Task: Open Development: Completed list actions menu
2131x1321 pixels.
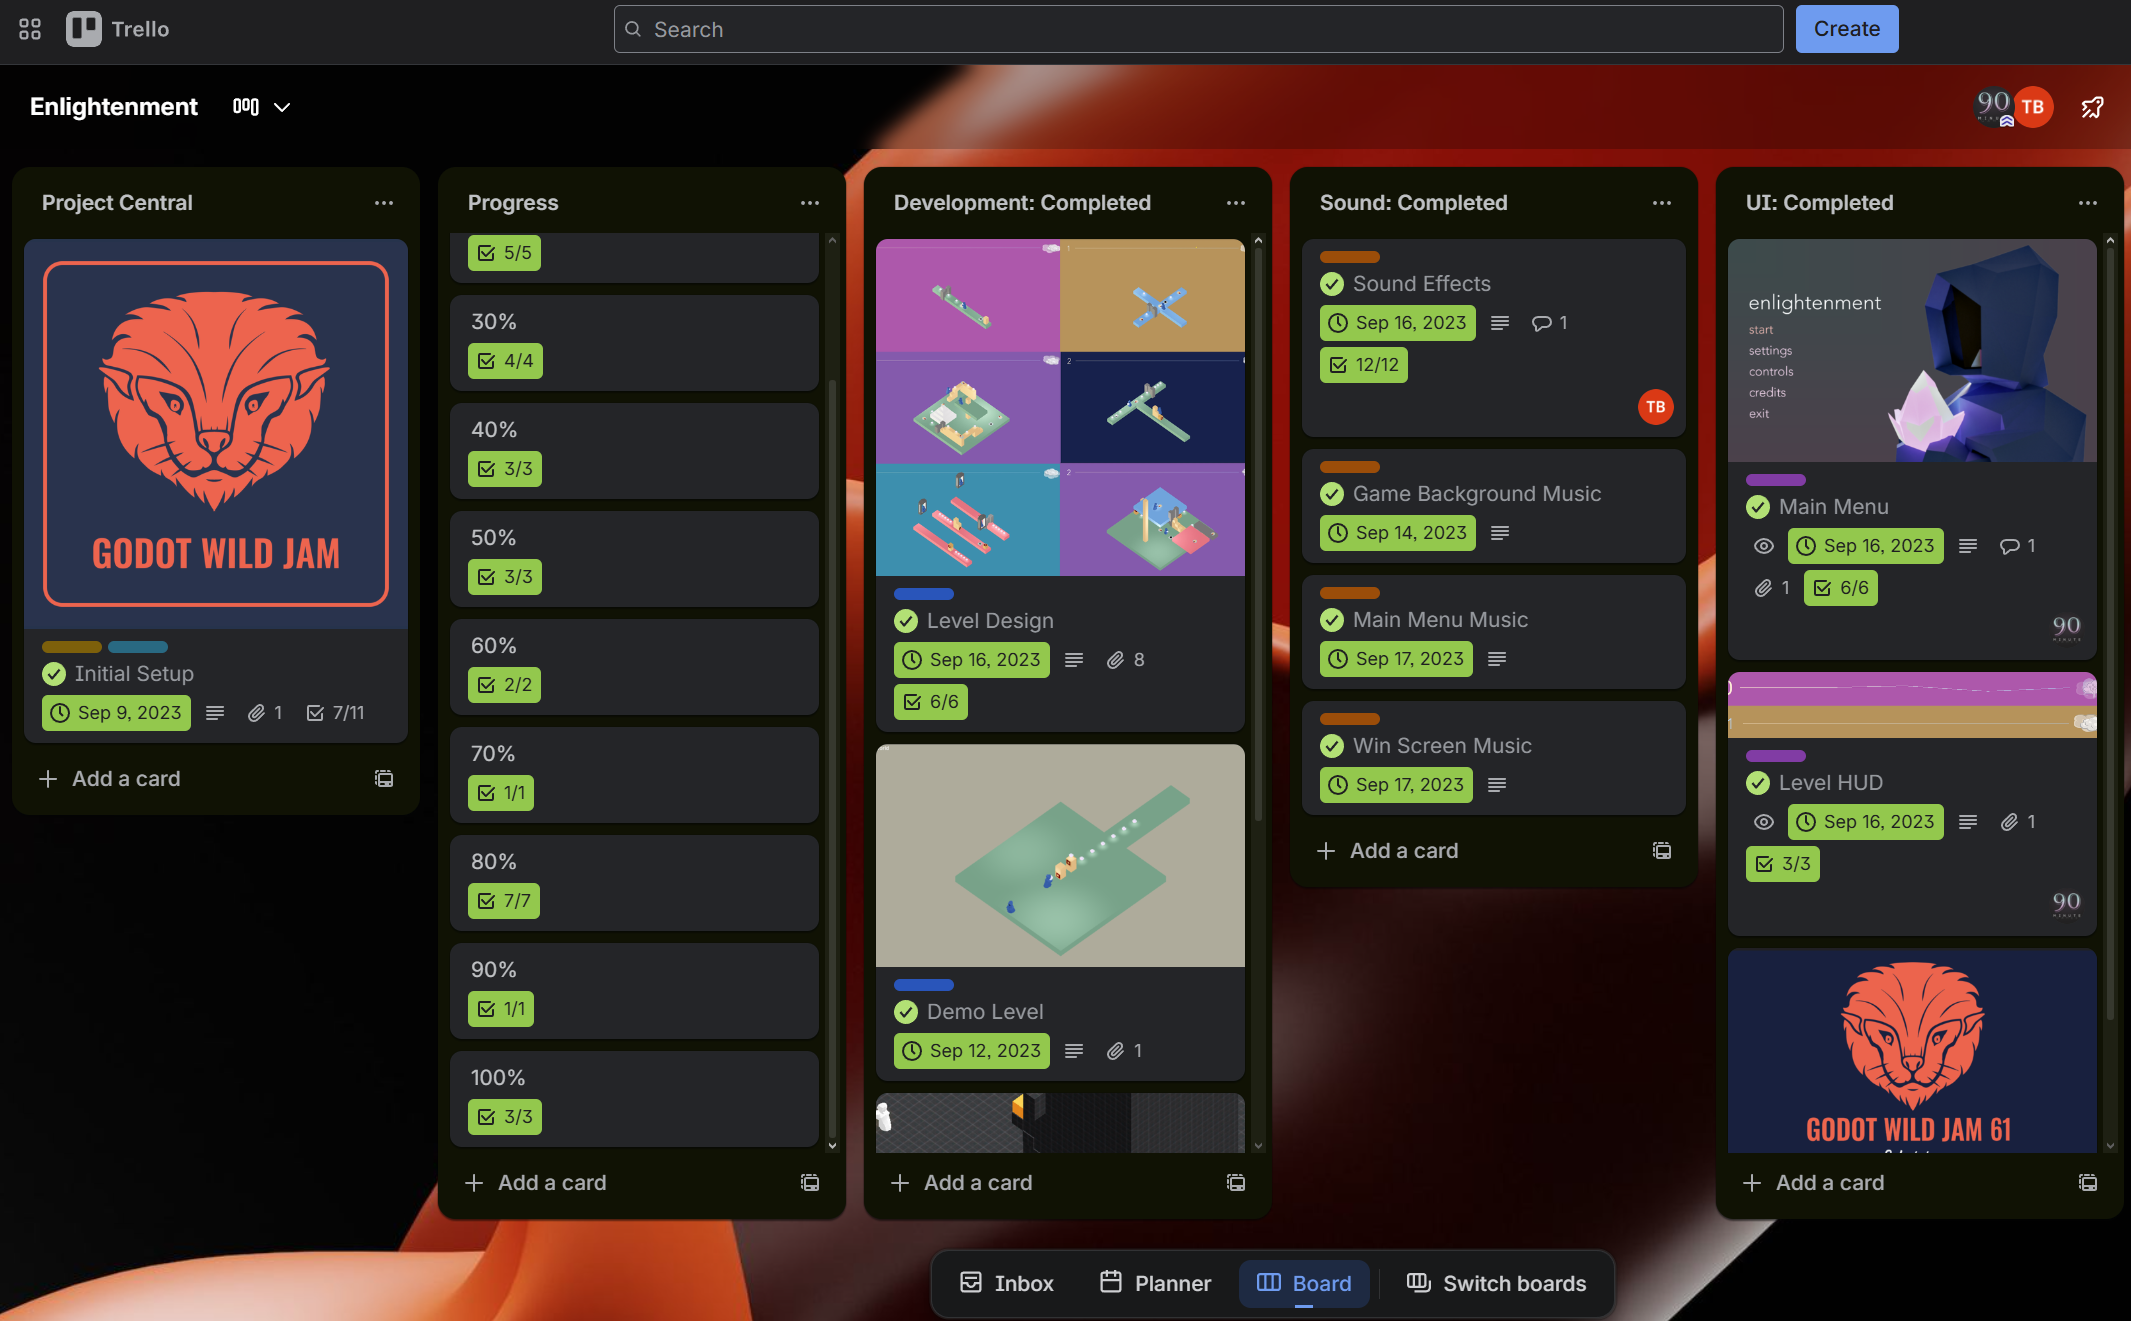Action: coord(1235,203)
